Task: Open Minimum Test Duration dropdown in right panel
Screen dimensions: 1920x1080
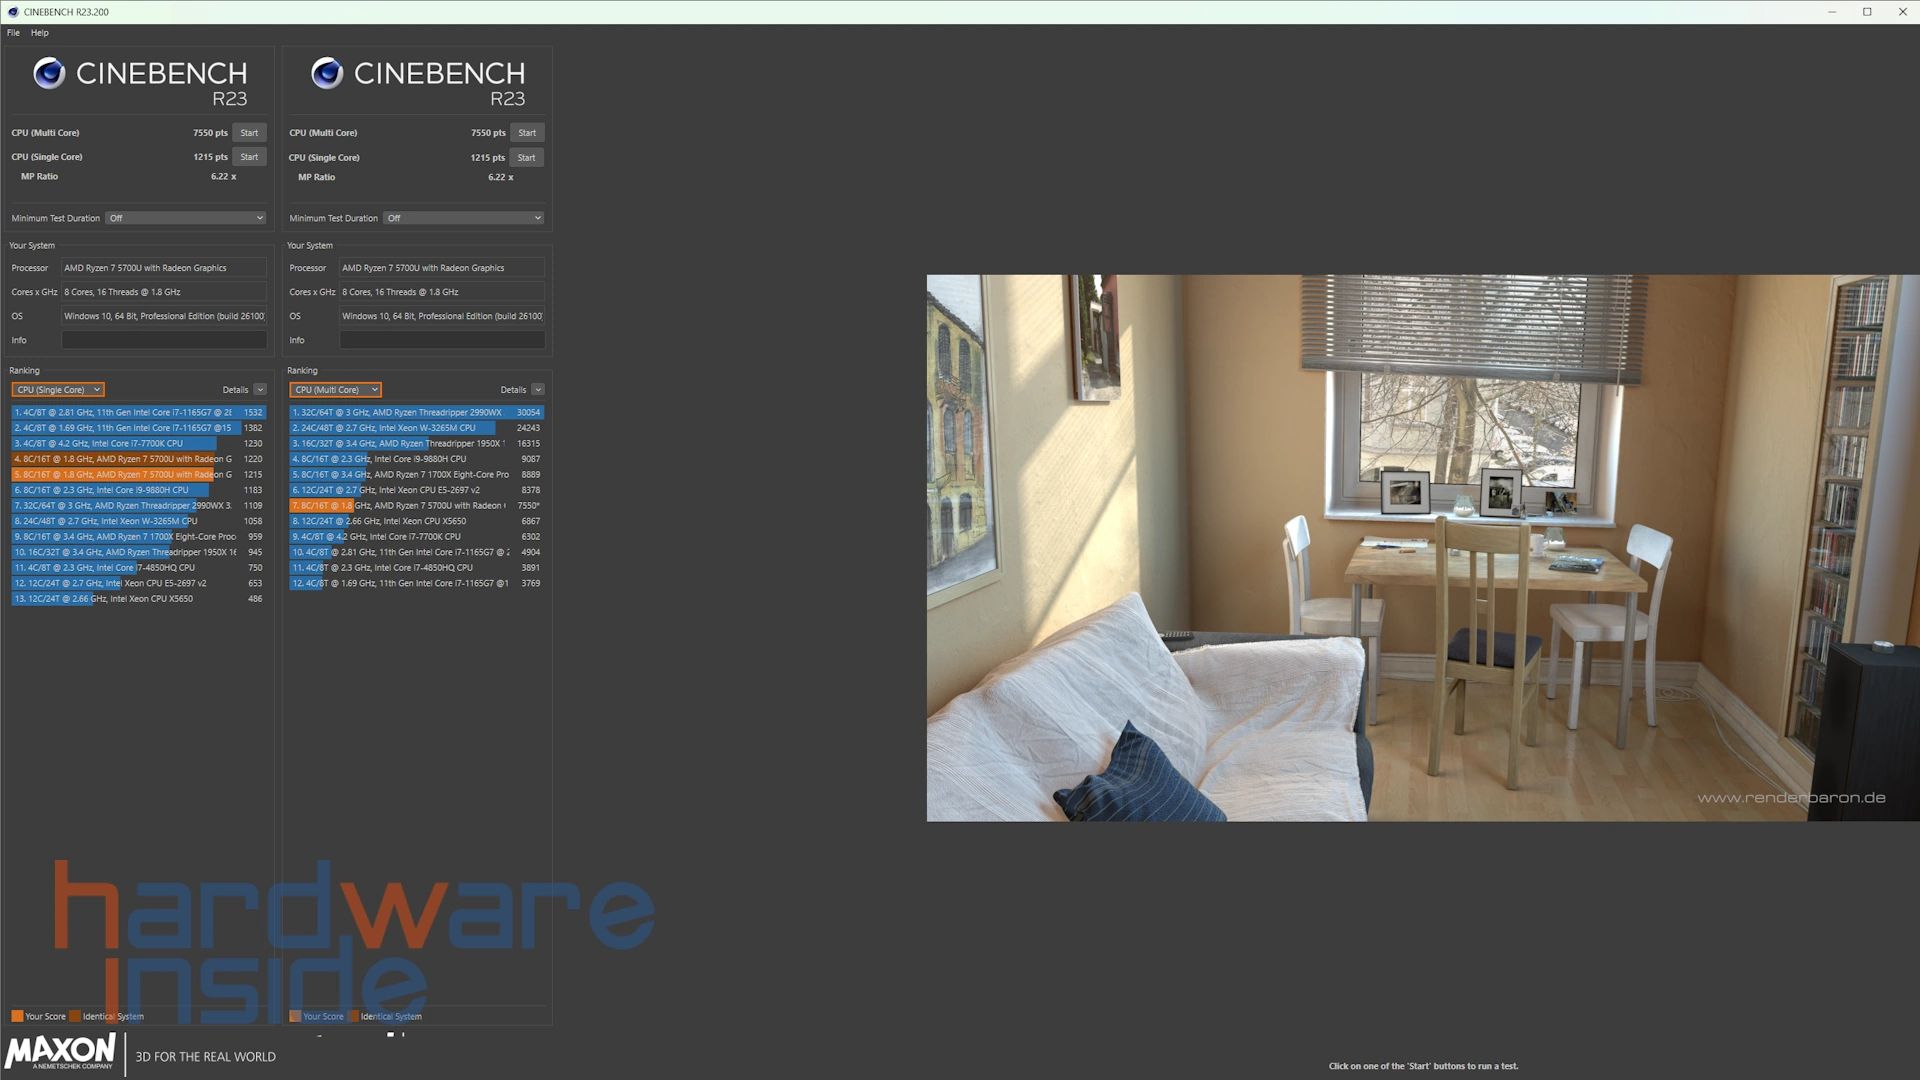Action: click(x=464, y=218)
